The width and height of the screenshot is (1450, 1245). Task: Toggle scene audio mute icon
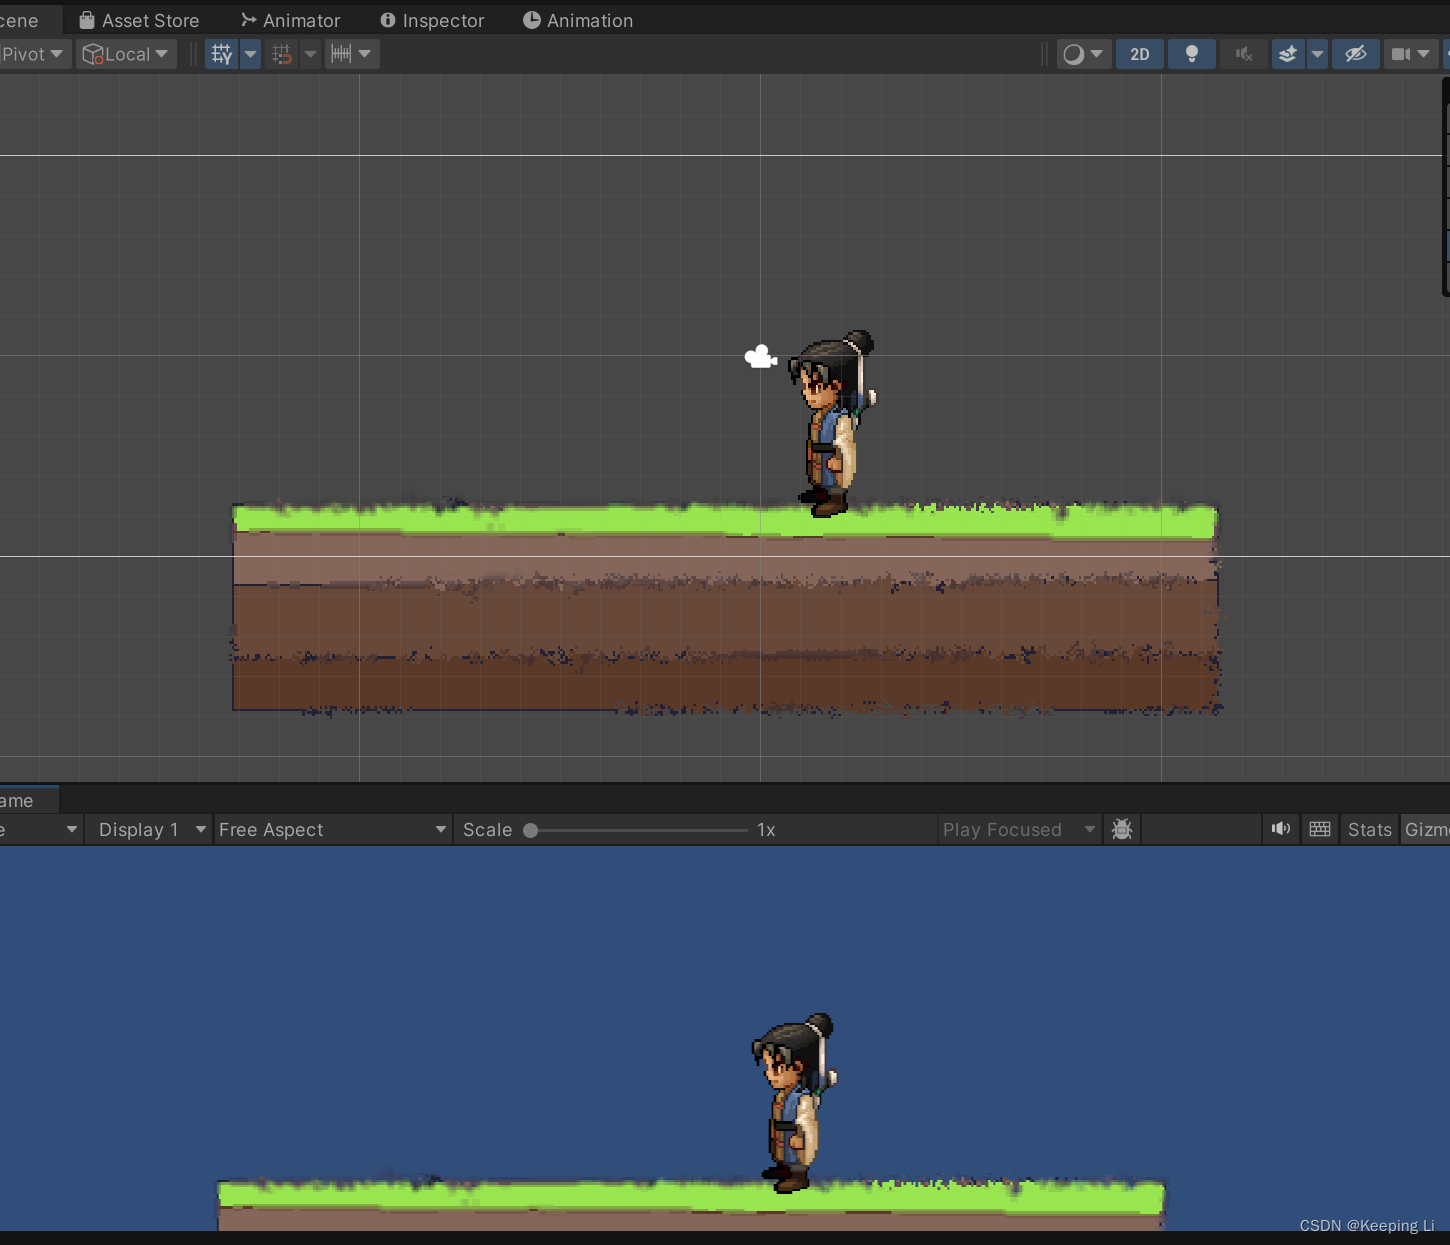coord(1244,54)
